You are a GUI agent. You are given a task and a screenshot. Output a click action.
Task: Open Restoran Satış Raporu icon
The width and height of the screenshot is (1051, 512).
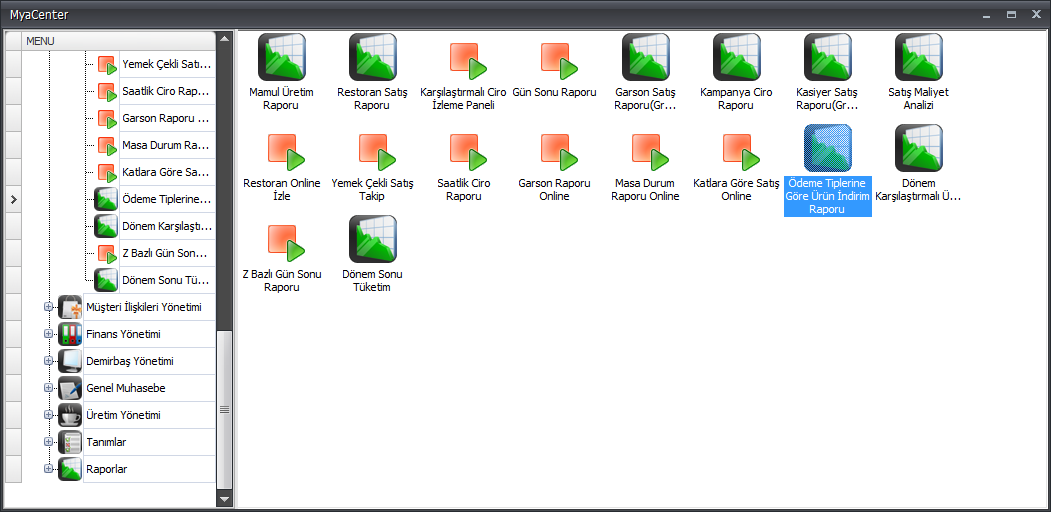click(x=373, y=57)
